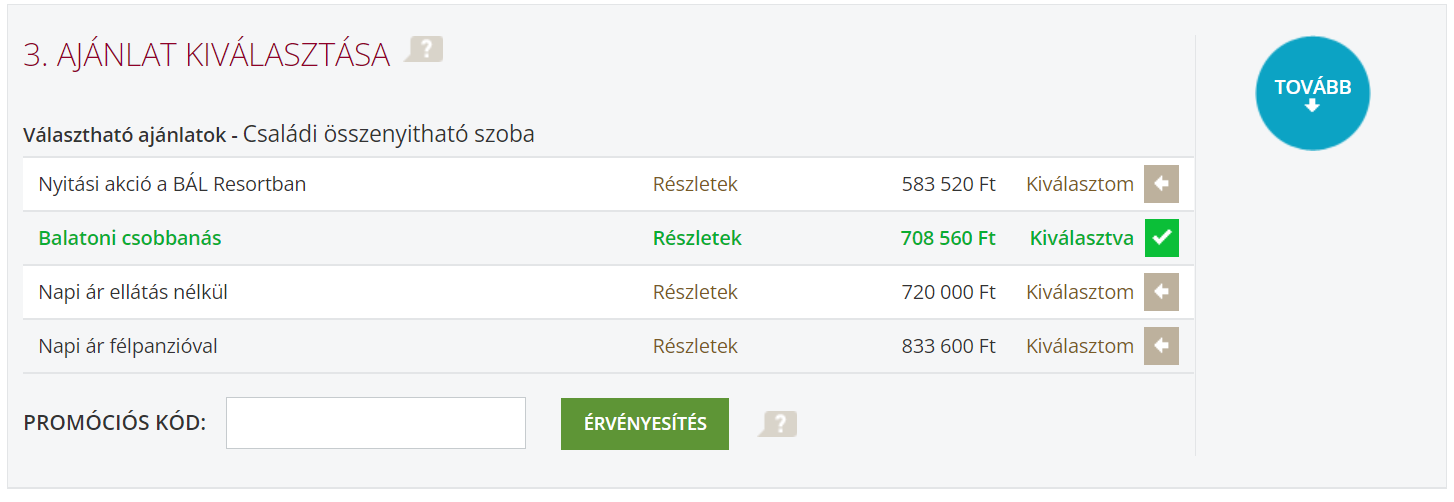Click the arrow icon for Napi ár félpanzióval
This screenshot has width=1454, height=502.
pos(1162,346)
